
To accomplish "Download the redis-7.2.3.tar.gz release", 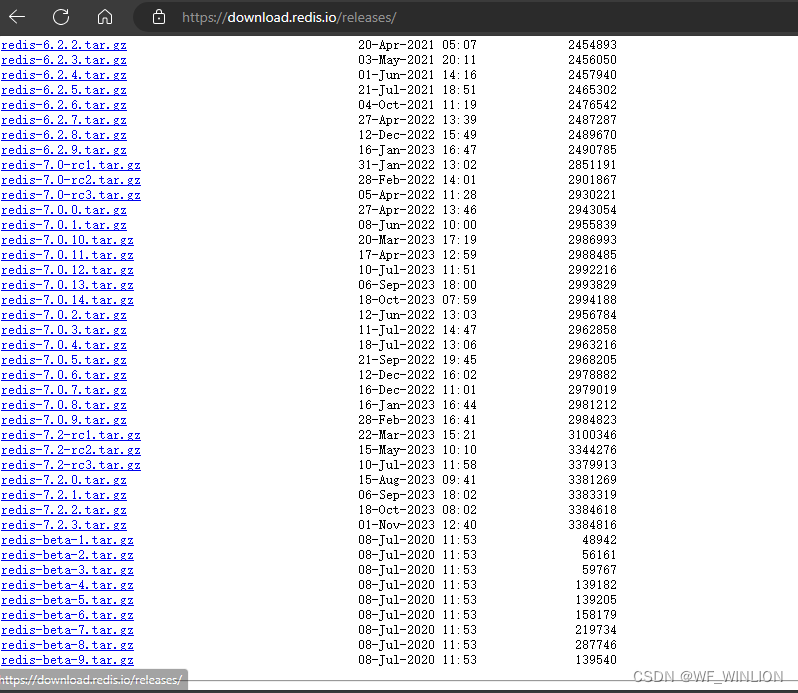I will [x=64, y=526].
